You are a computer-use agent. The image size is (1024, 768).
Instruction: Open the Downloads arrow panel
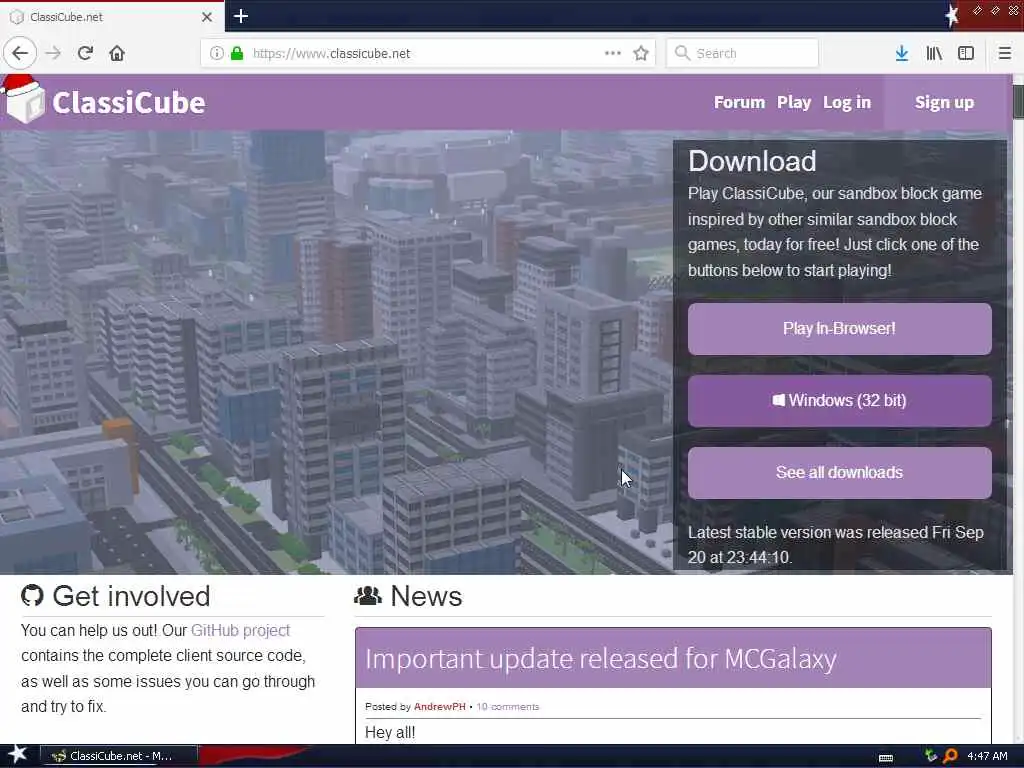(x=902, y=53)
